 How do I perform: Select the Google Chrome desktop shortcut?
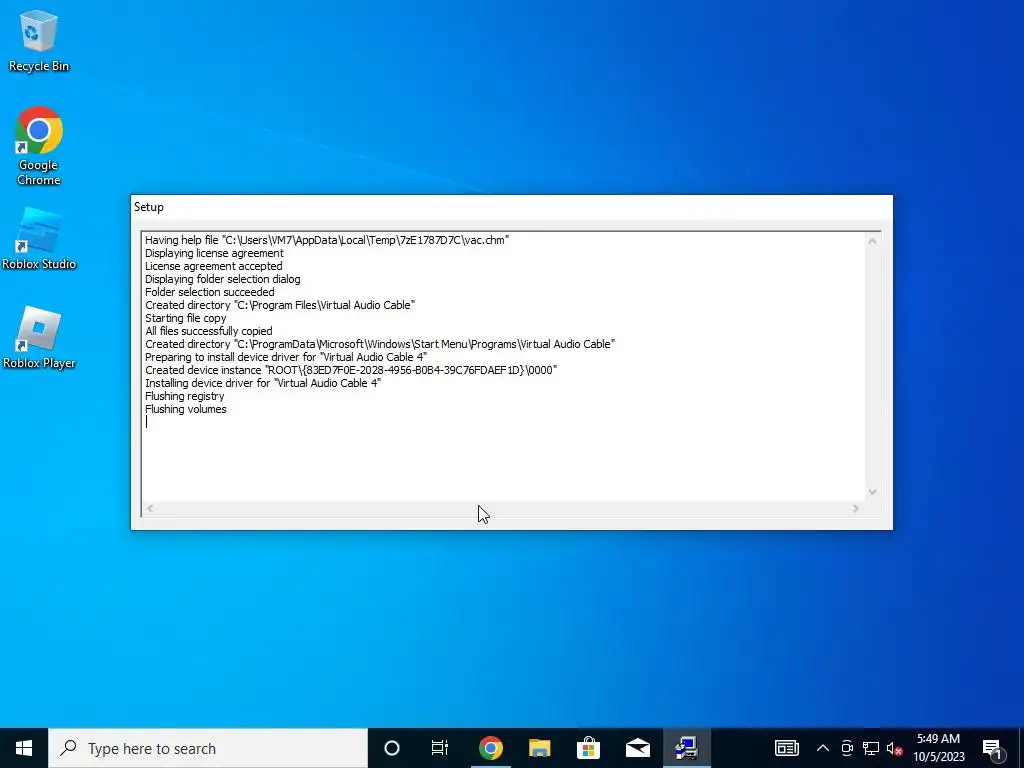point(39,146)
